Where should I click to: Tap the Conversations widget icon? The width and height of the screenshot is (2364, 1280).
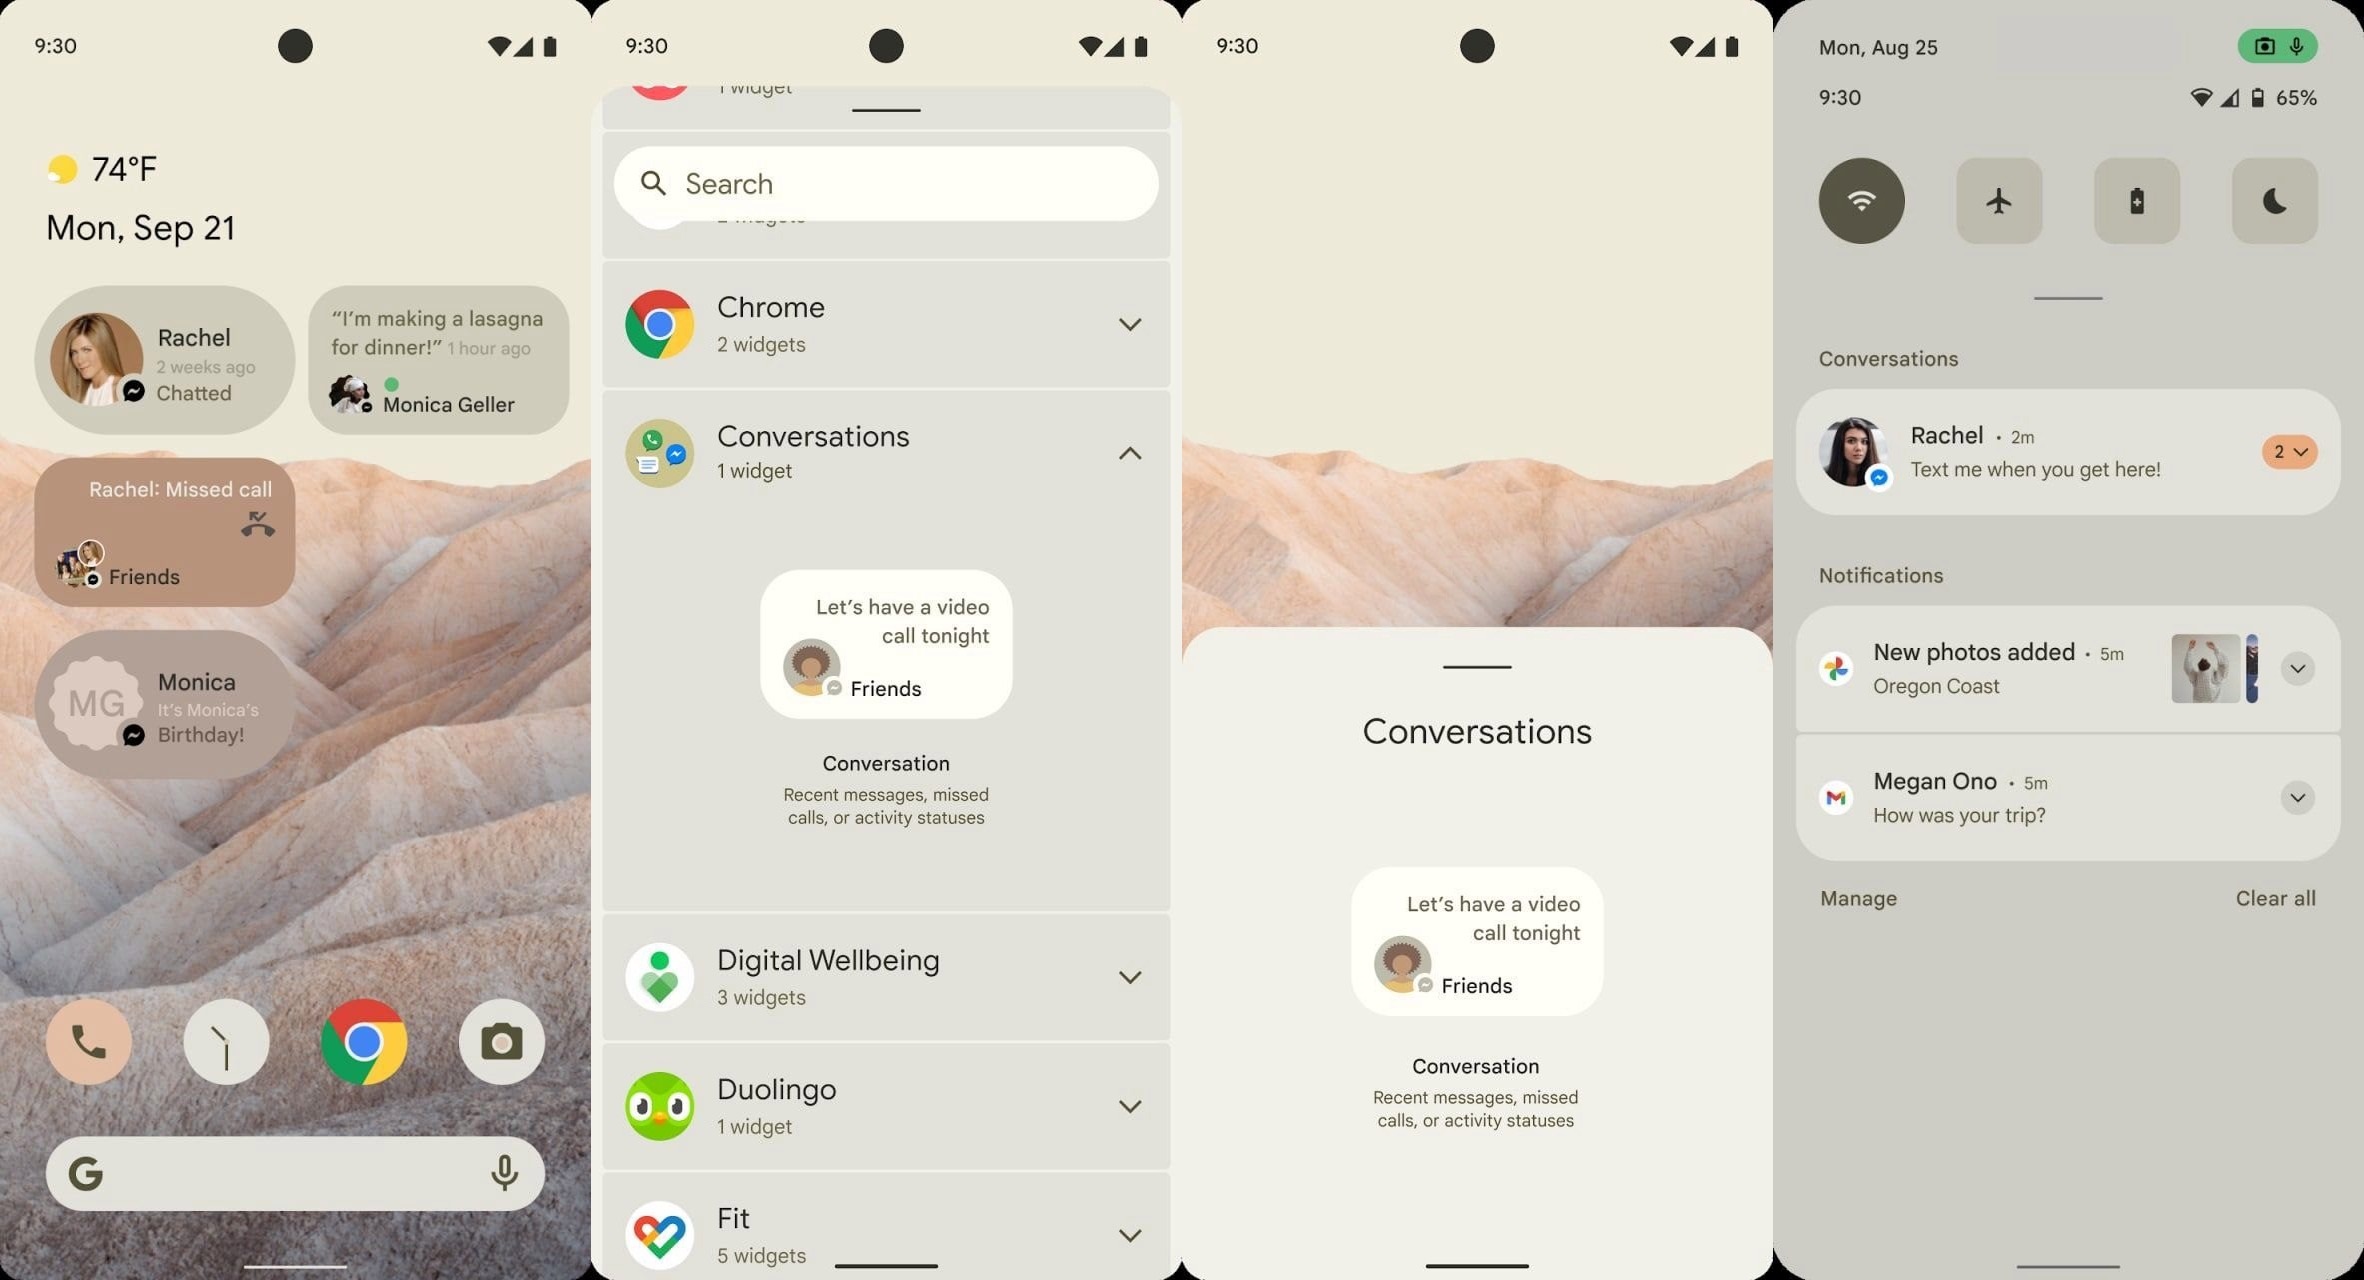[x=660, y=452]
